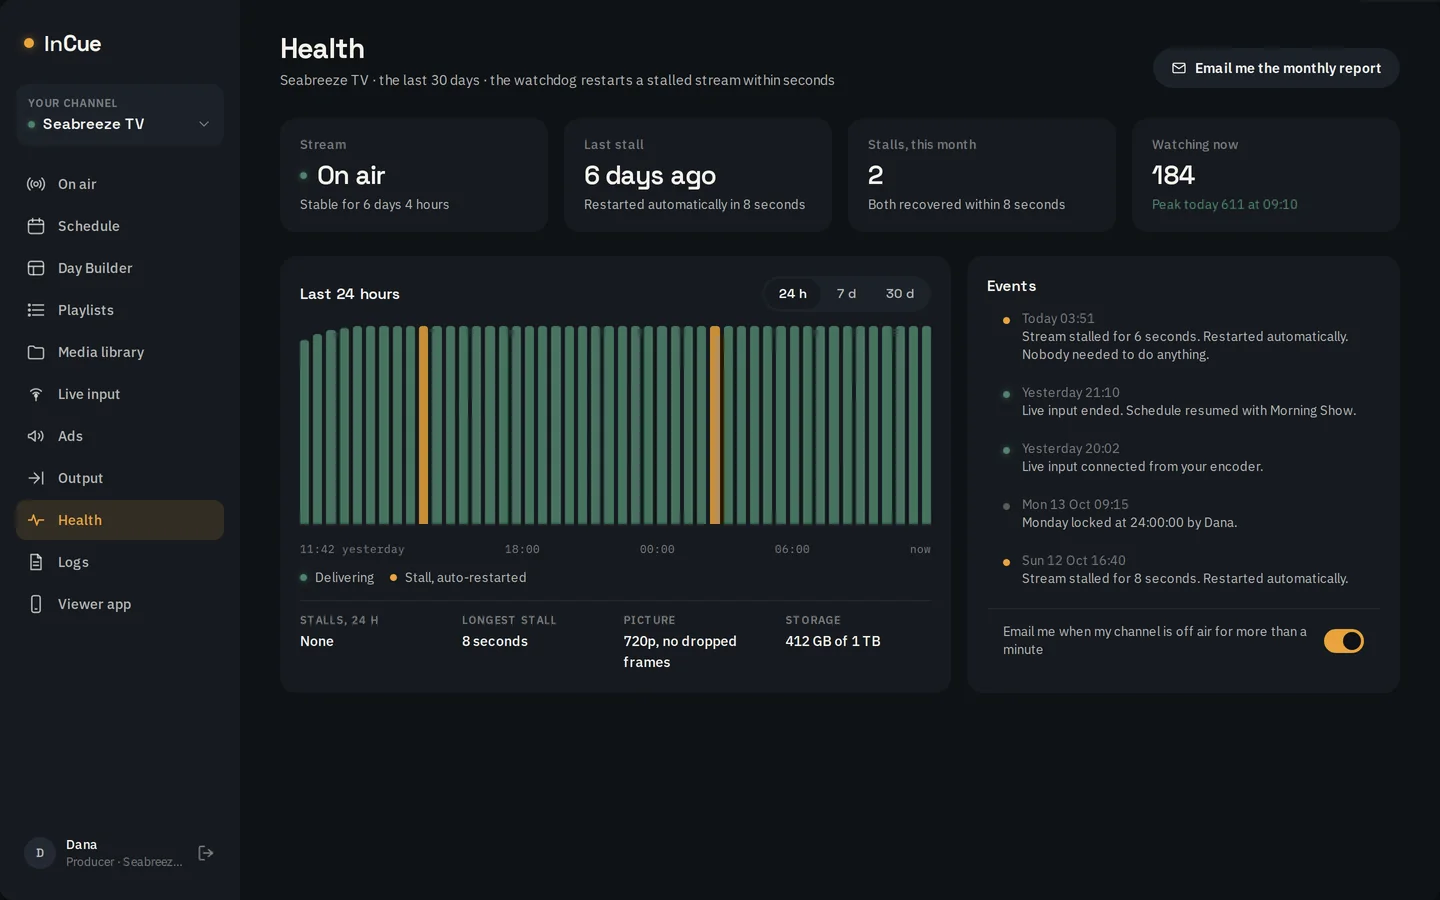Click the Watching now card showing 184
Image resolution: width=1440 pixels, height=900 pixels.
pos(1266,175)
